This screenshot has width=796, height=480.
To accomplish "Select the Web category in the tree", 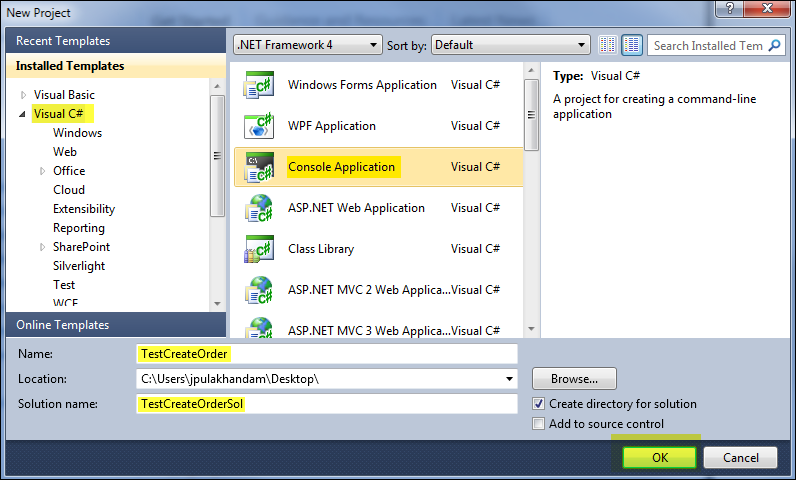I will pyautogui.click(x=64, y=152).
